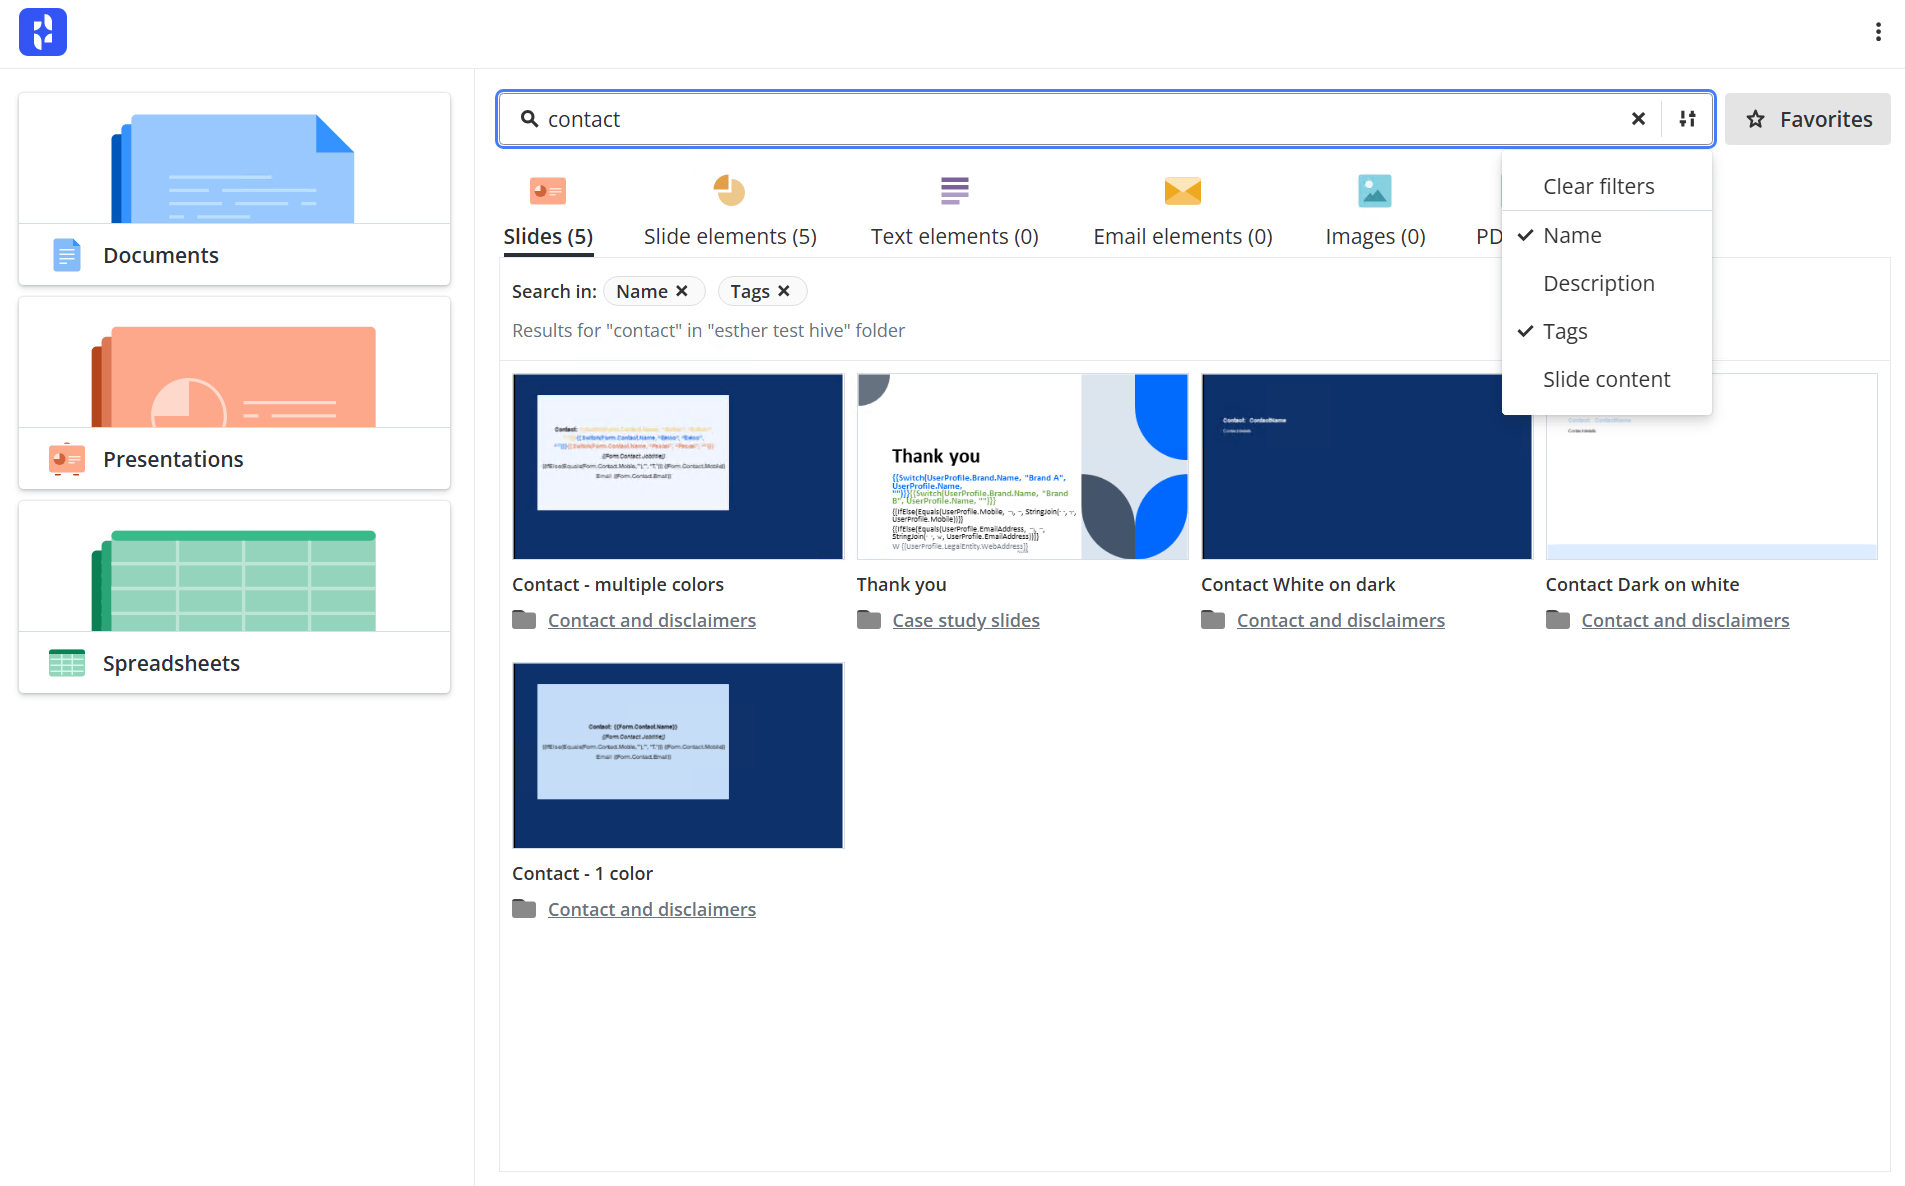Click the Contact - 1 color title
Screen dimensions: 1905x1186
pyautogui.click(x=582, y=873)
